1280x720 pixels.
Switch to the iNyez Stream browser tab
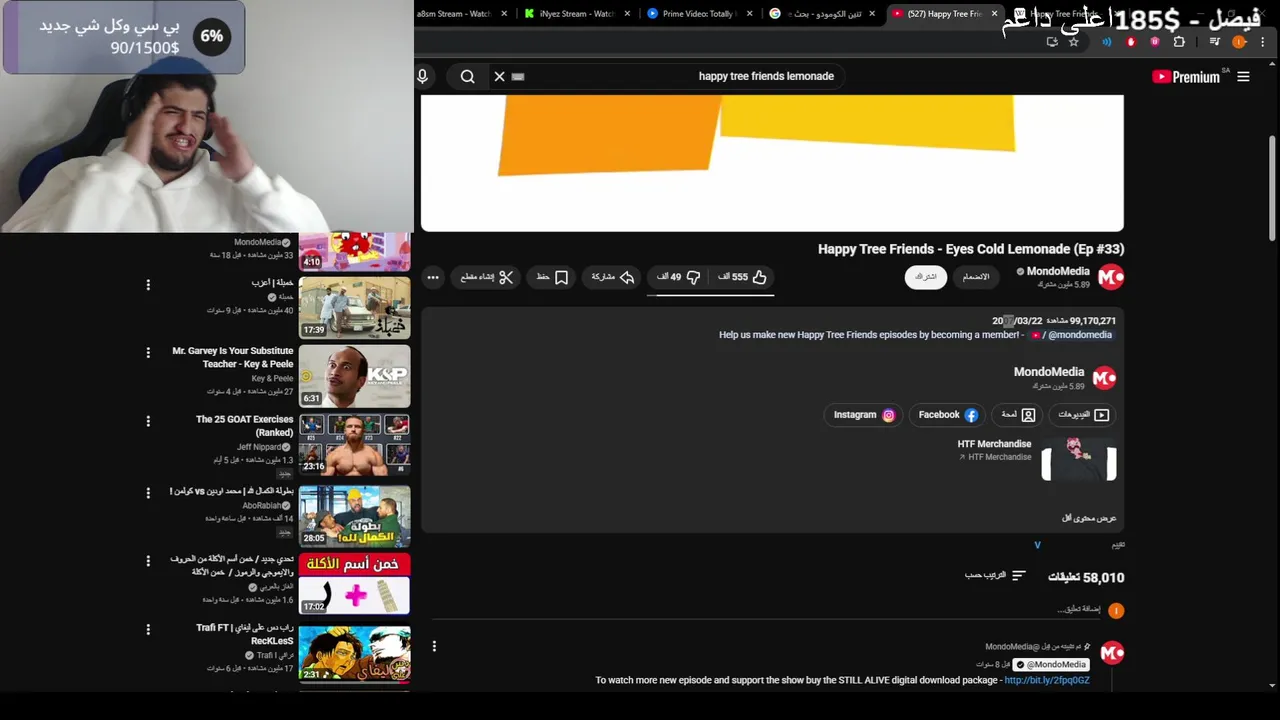pos(570,14)
